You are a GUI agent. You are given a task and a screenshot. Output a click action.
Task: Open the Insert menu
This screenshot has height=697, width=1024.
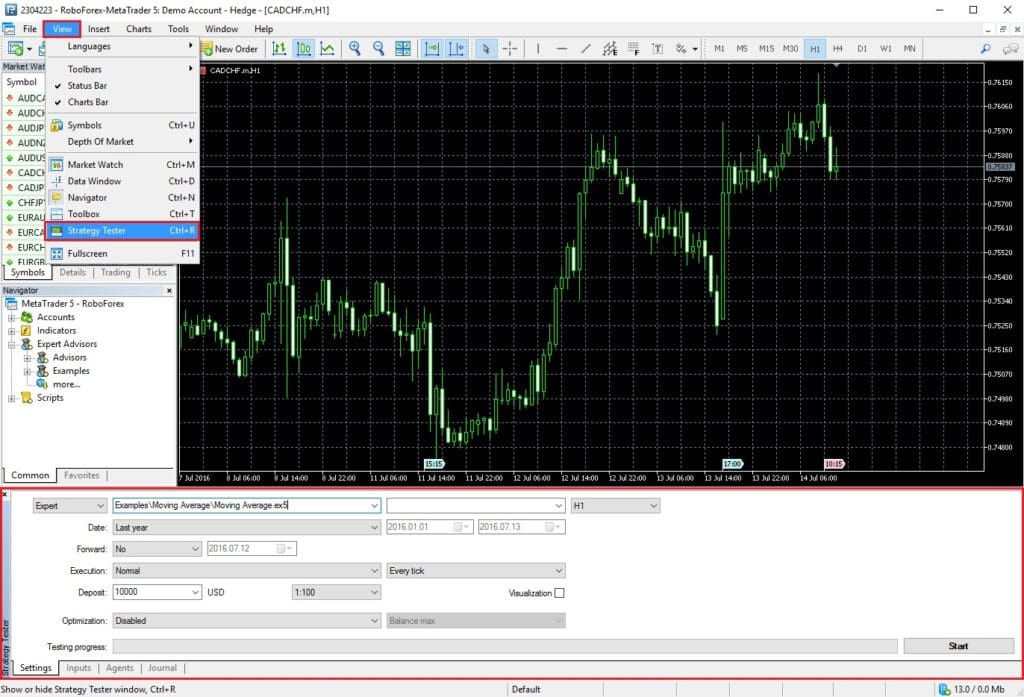click(99, 29)
